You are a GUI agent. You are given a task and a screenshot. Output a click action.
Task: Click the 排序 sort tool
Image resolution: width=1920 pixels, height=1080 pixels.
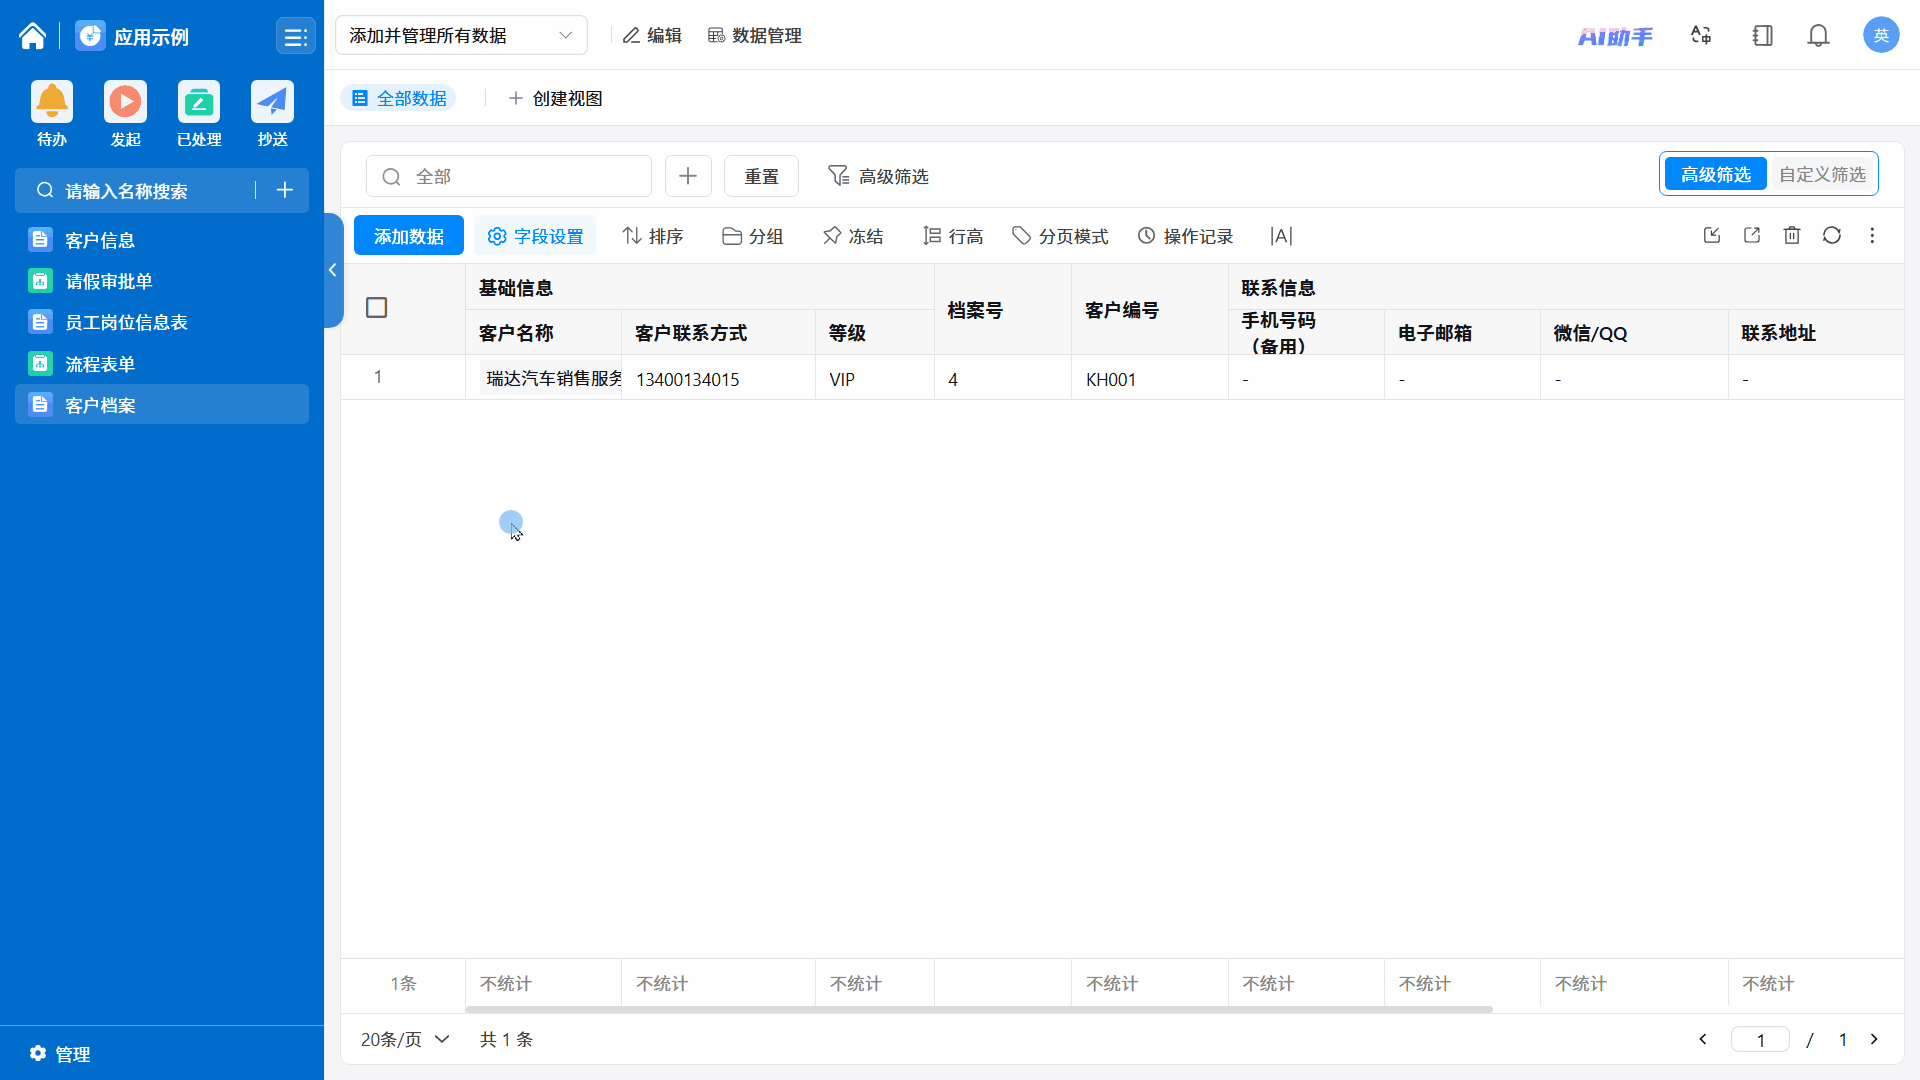pos(653,236)
